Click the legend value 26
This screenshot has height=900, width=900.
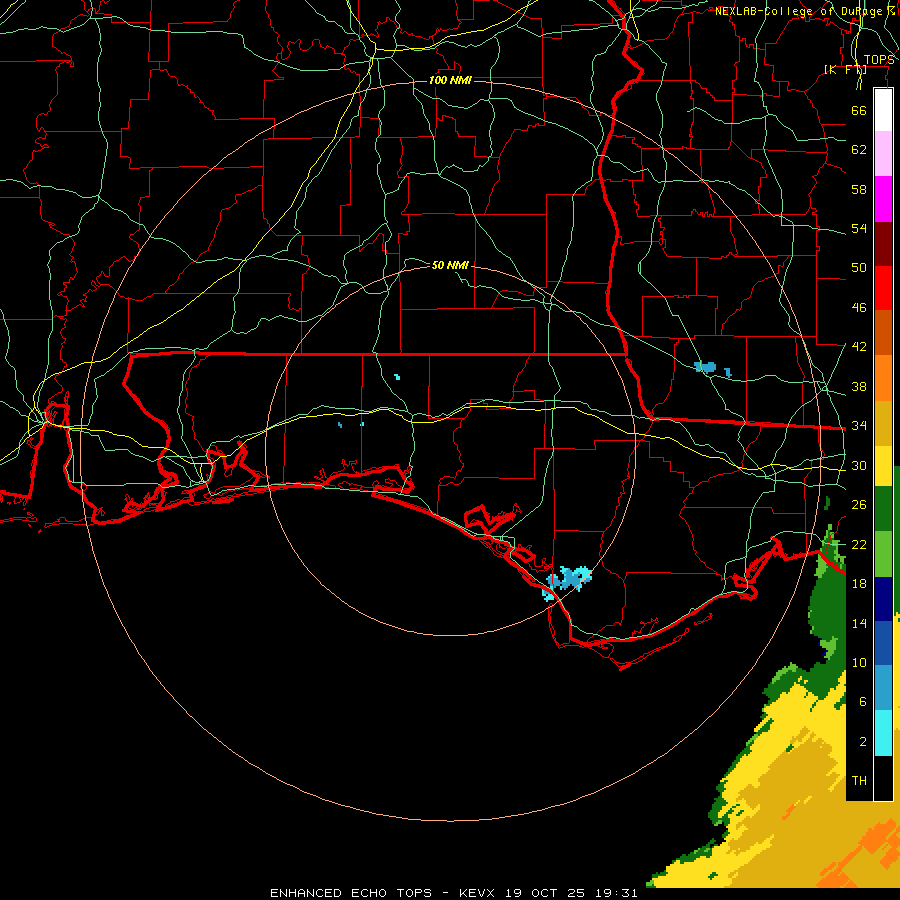point(859,505)
